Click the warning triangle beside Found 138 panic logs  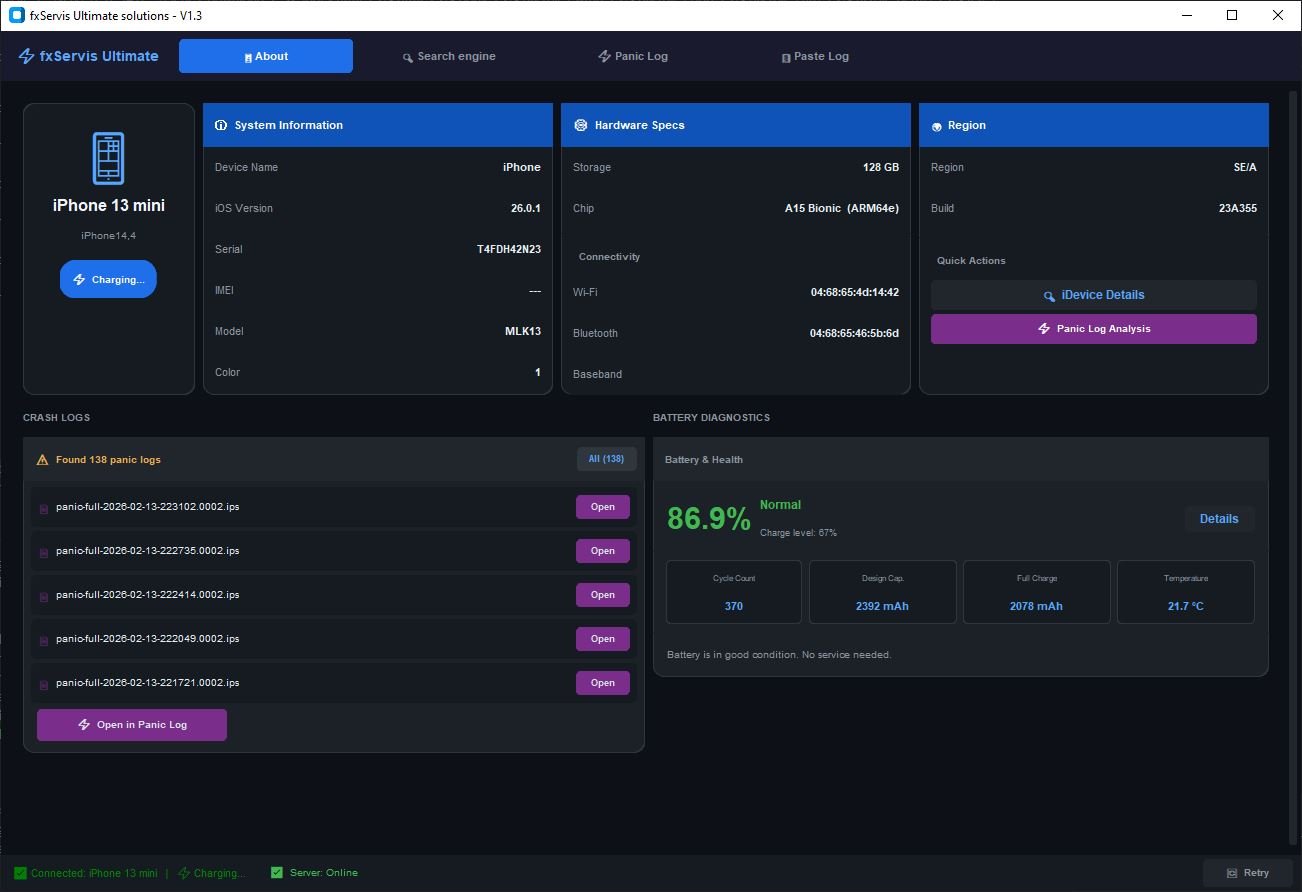click(42, 460)
